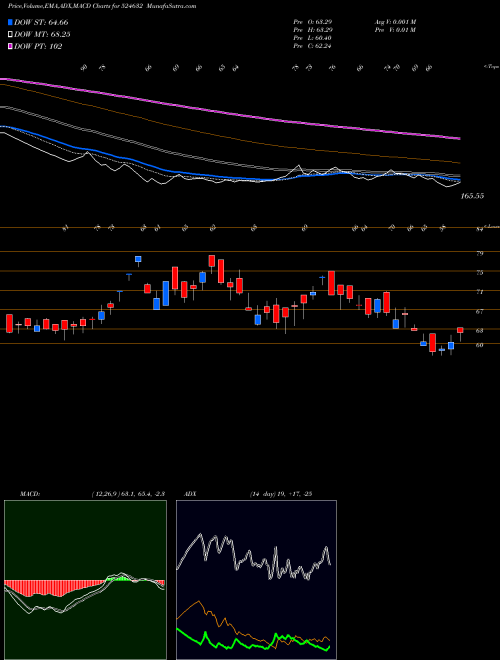Click the 67 price axis label

click(x=479, y=311)
